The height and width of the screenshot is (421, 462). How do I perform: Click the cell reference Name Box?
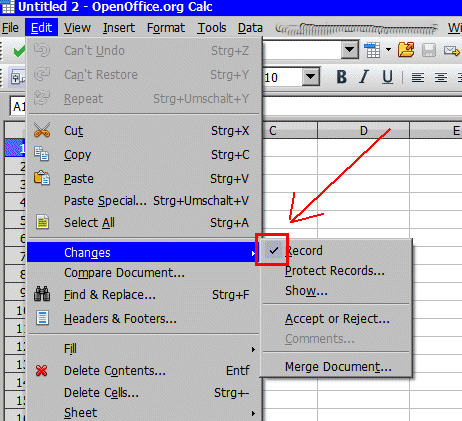tap(18, 106)
